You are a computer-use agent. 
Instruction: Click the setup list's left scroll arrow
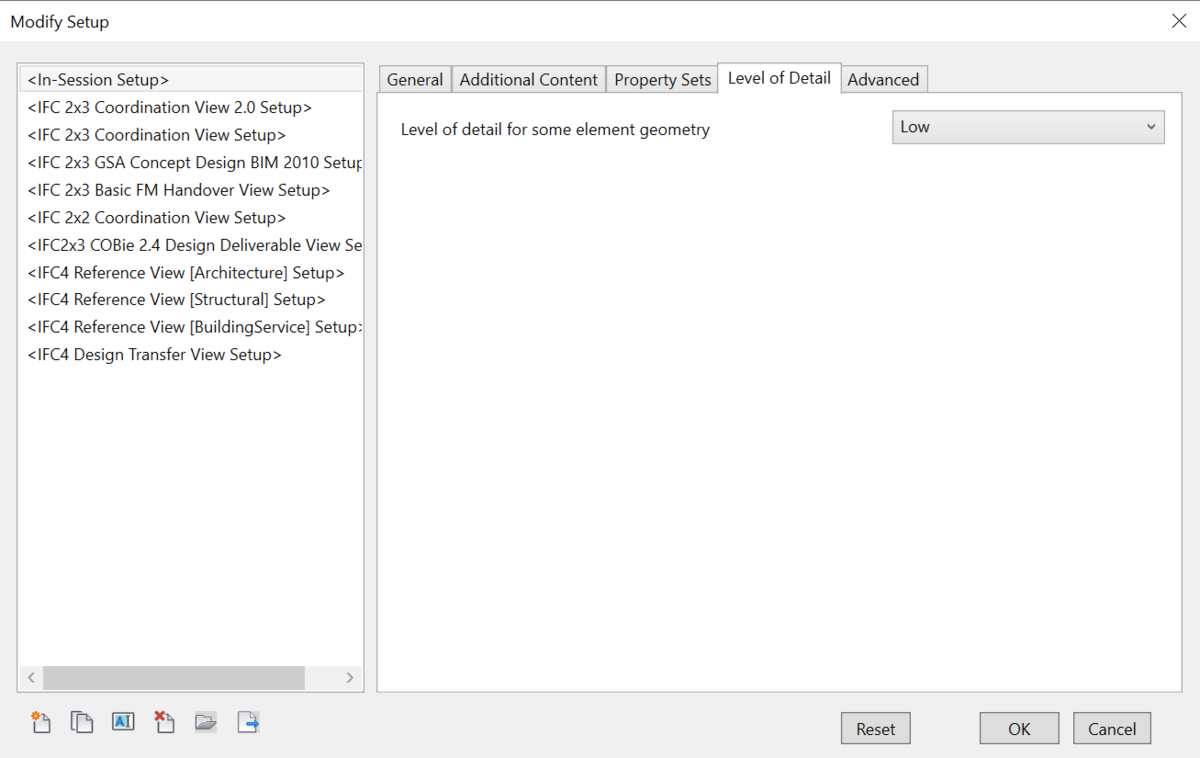(x=32, y=678)
